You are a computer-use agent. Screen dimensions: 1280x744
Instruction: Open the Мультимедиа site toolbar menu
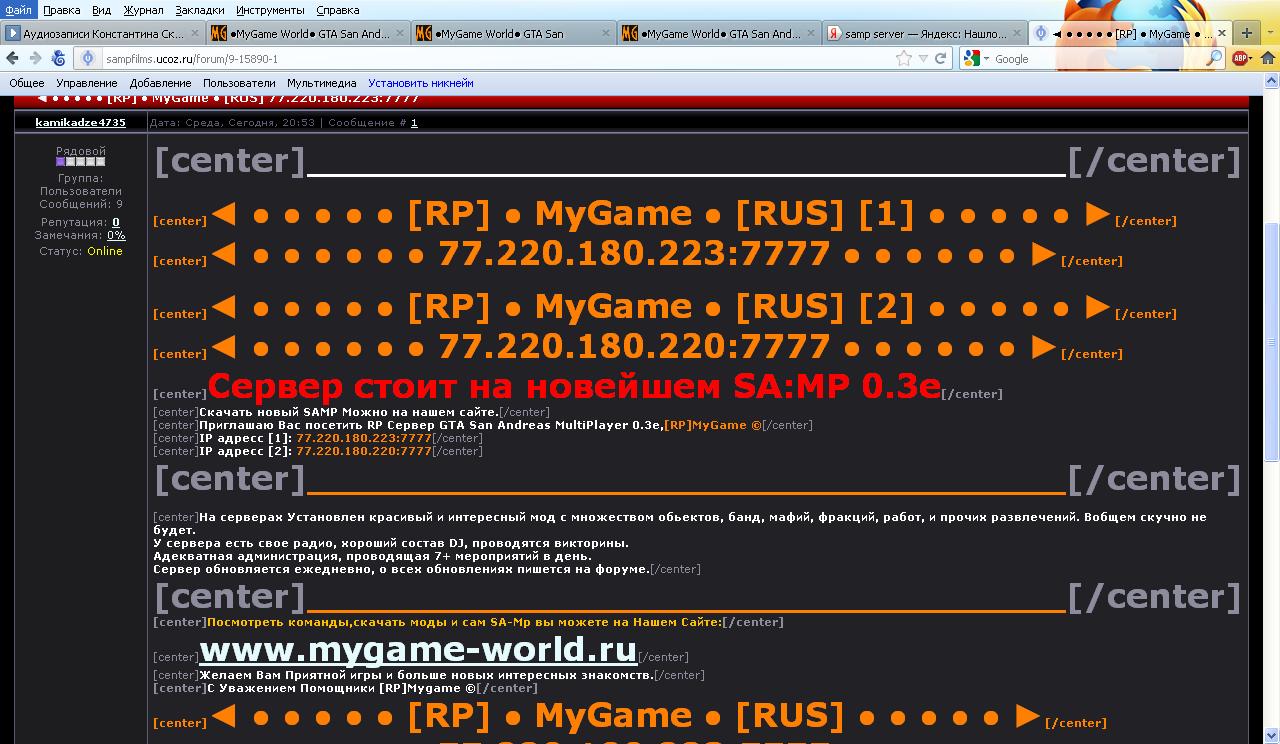point(322,83)
